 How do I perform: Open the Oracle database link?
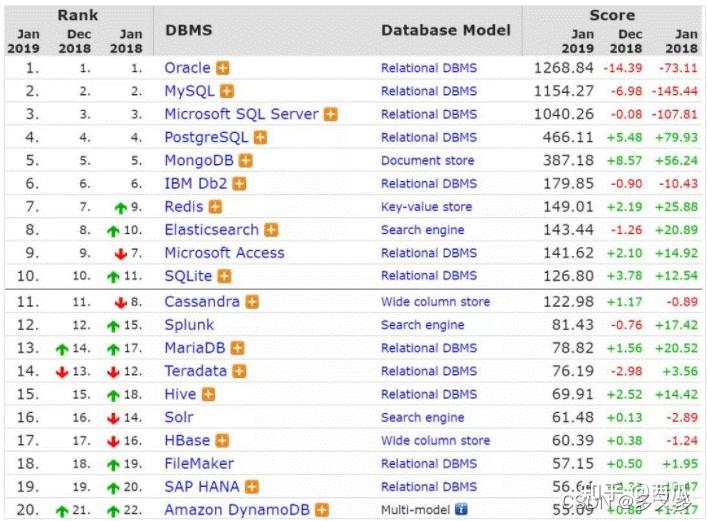(187, 68)
